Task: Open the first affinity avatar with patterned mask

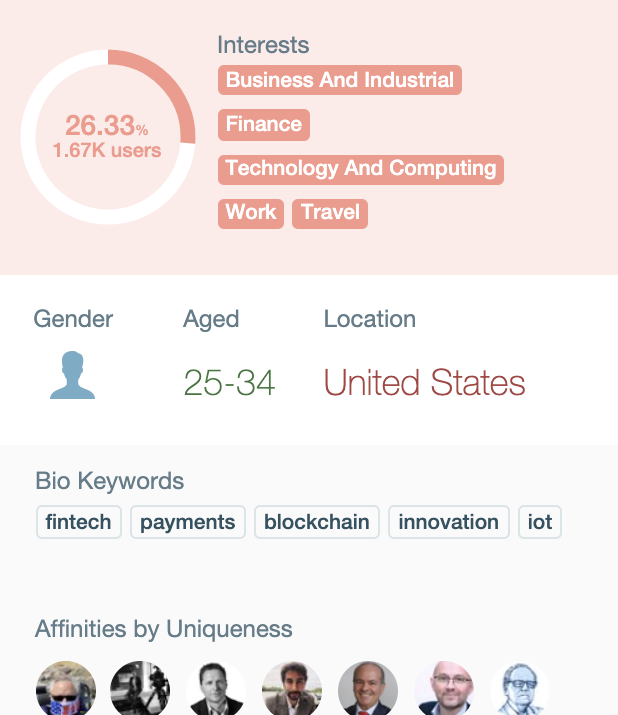Action: [x=66, y=690]
